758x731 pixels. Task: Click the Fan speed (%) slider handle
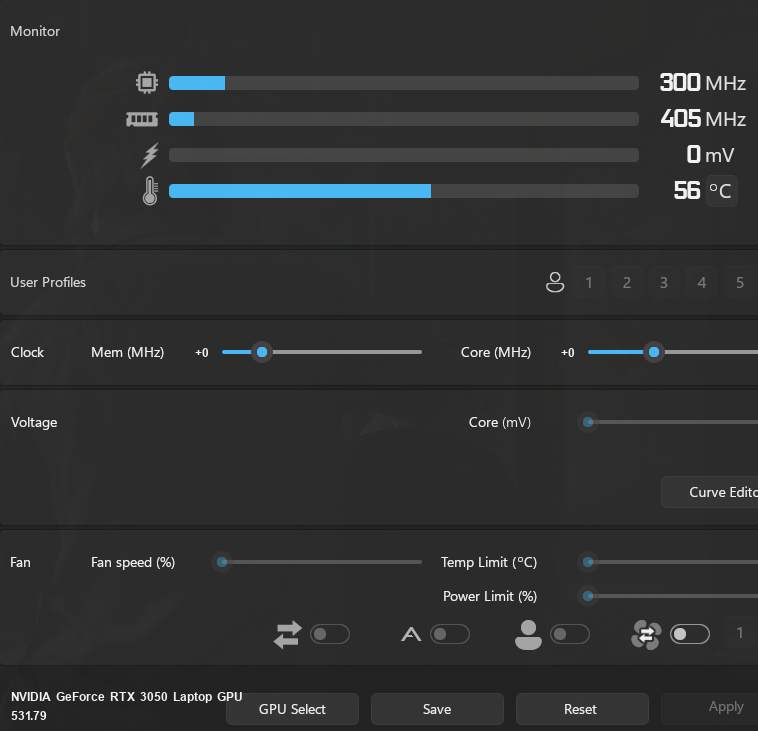pos(222,562)
